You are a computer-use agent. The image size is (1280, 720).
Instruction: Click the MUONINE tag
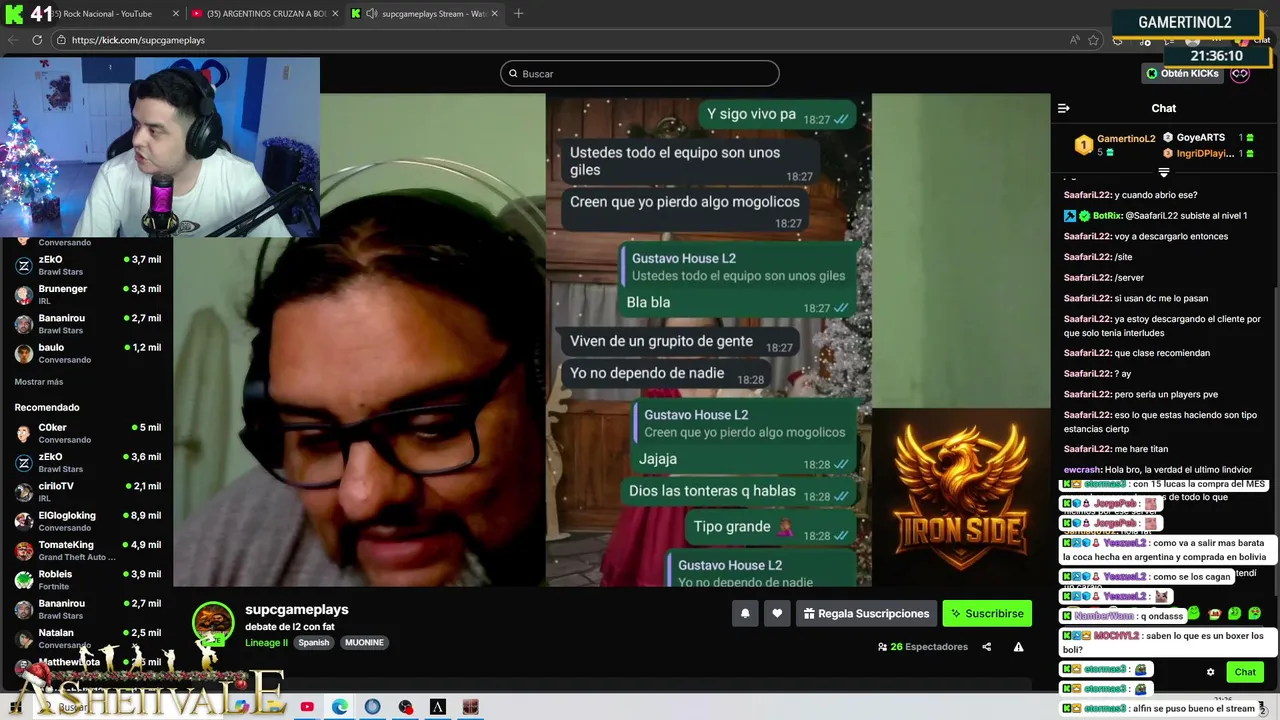(364, 642)
